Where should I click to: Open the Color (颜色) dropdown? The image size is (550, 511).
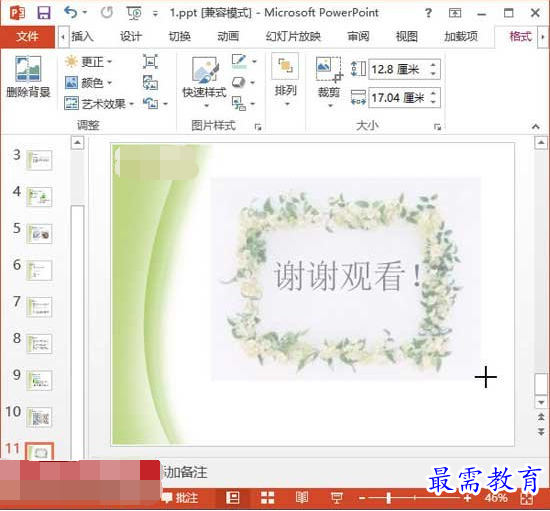88,83
